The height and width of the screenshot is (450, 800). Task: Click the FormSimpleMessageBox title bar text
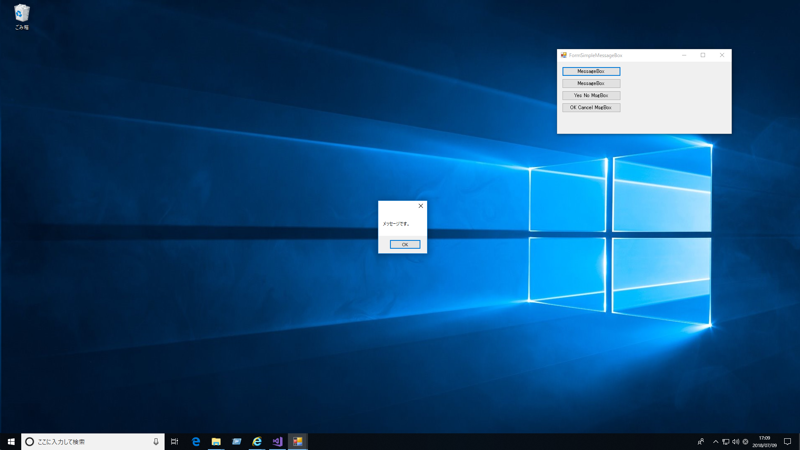click(595, 55)
